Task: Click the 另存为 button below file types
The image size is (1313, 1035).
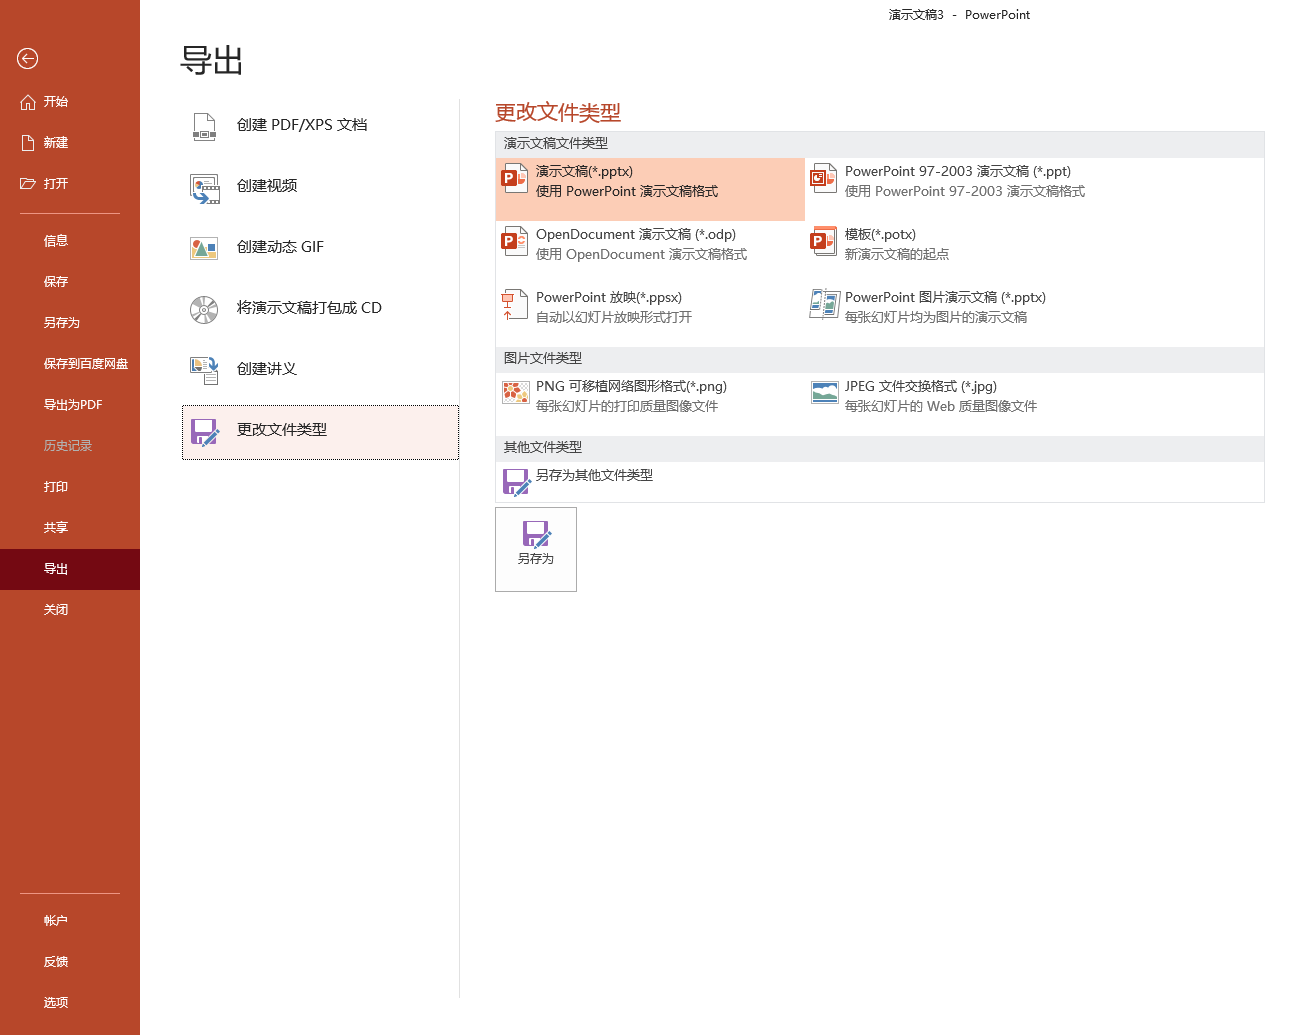Action: [536, 549]
